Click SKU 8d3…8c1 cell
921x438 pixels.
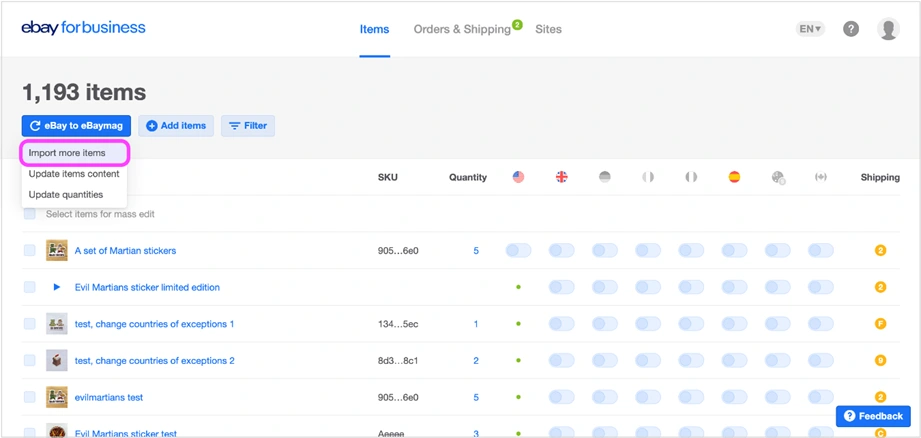pyautogui.click(x=398, y=360)
